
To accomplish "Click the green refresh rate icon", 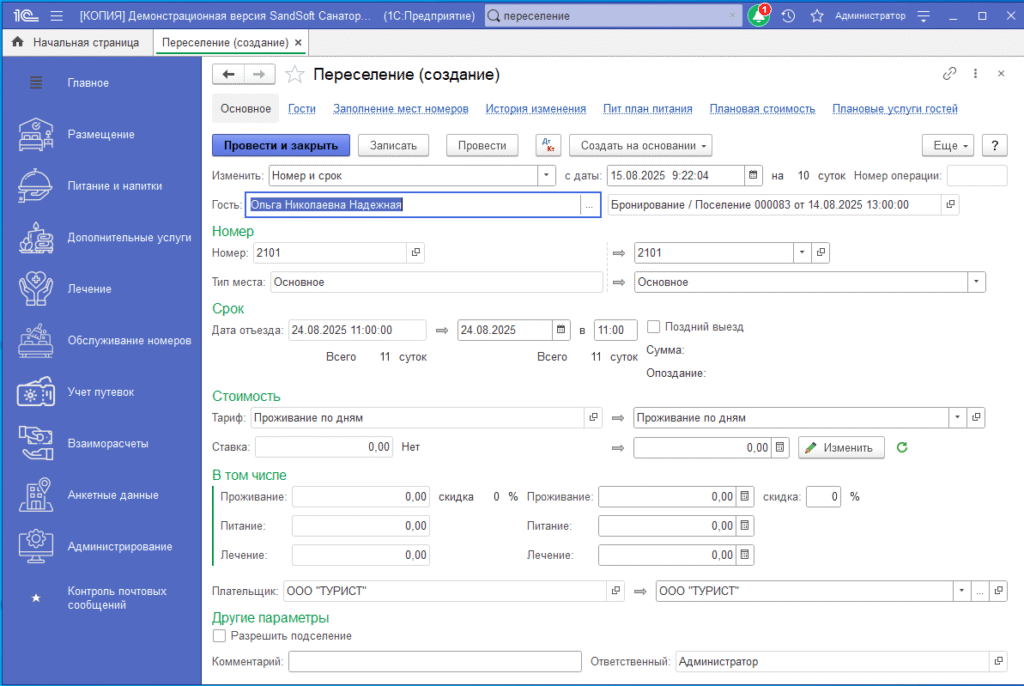I will [903, 447].
